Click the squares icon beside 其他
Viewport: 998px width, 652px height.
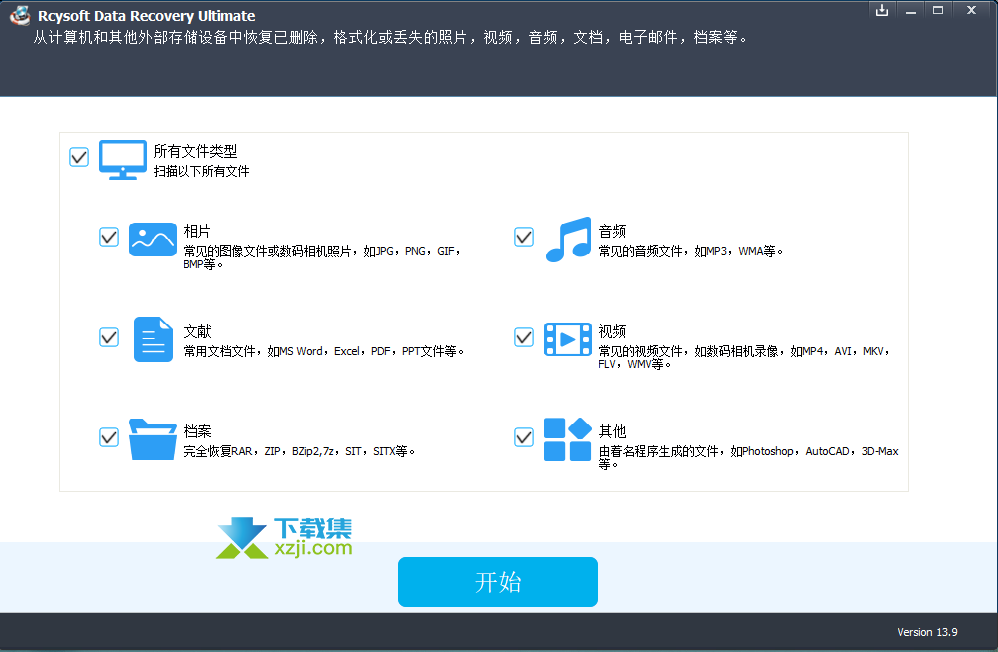[x=568, y=439]
